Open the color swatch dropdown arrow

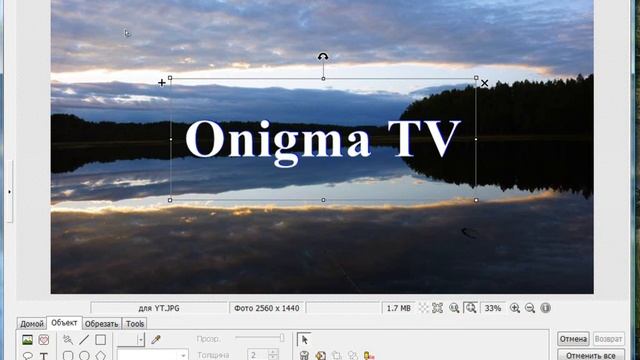point(140,339)
